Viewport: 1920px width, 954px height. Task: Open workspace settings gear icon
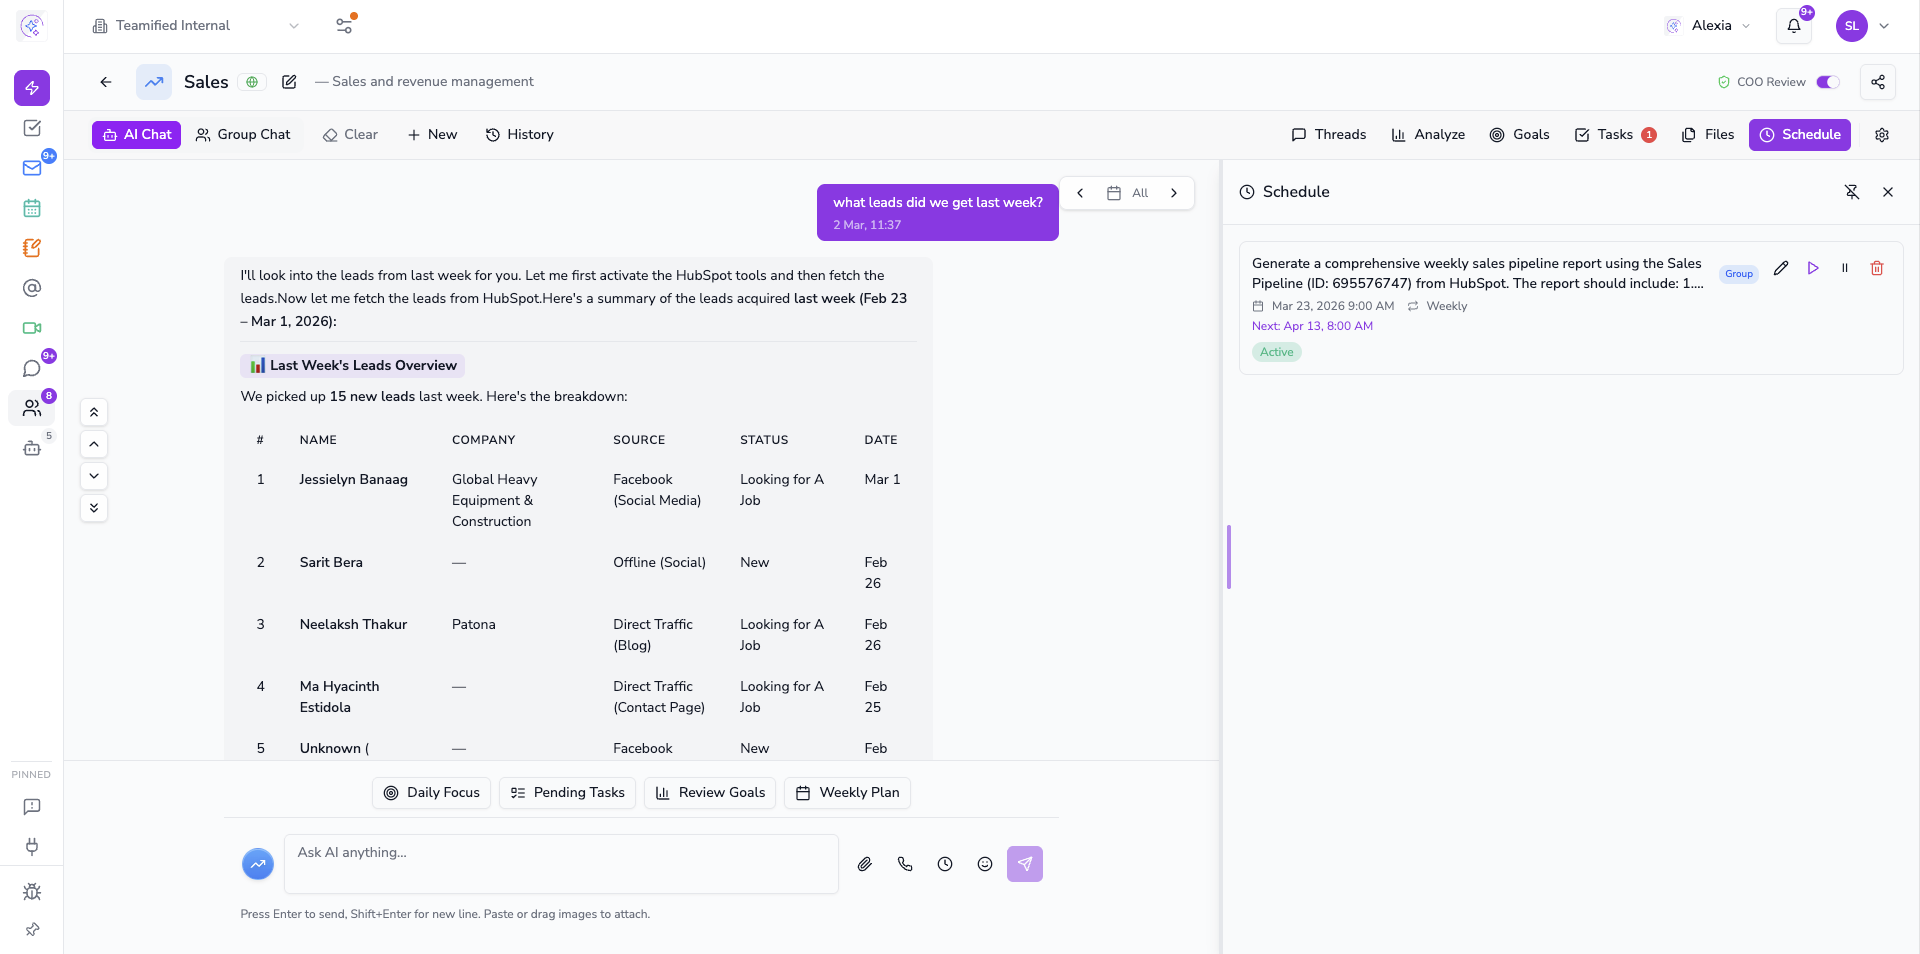pyautogui.click(x=1882, y=135)
